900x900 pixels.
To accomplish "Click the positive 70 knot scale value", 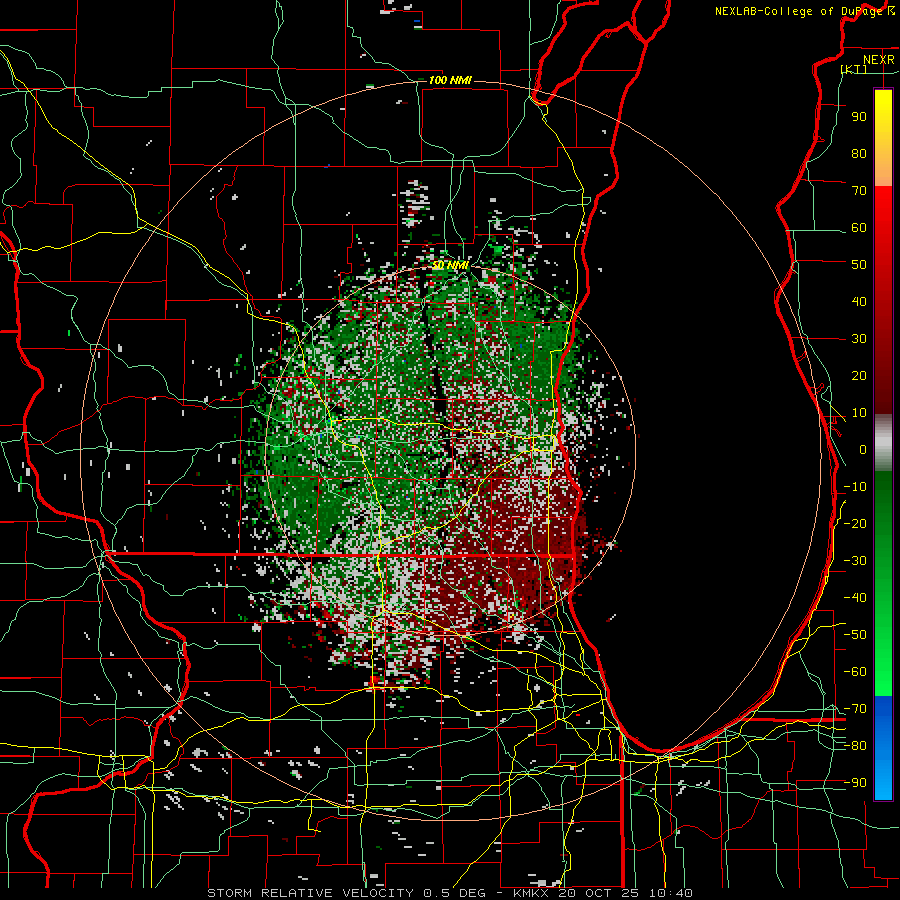I will (x=859, y=191).
